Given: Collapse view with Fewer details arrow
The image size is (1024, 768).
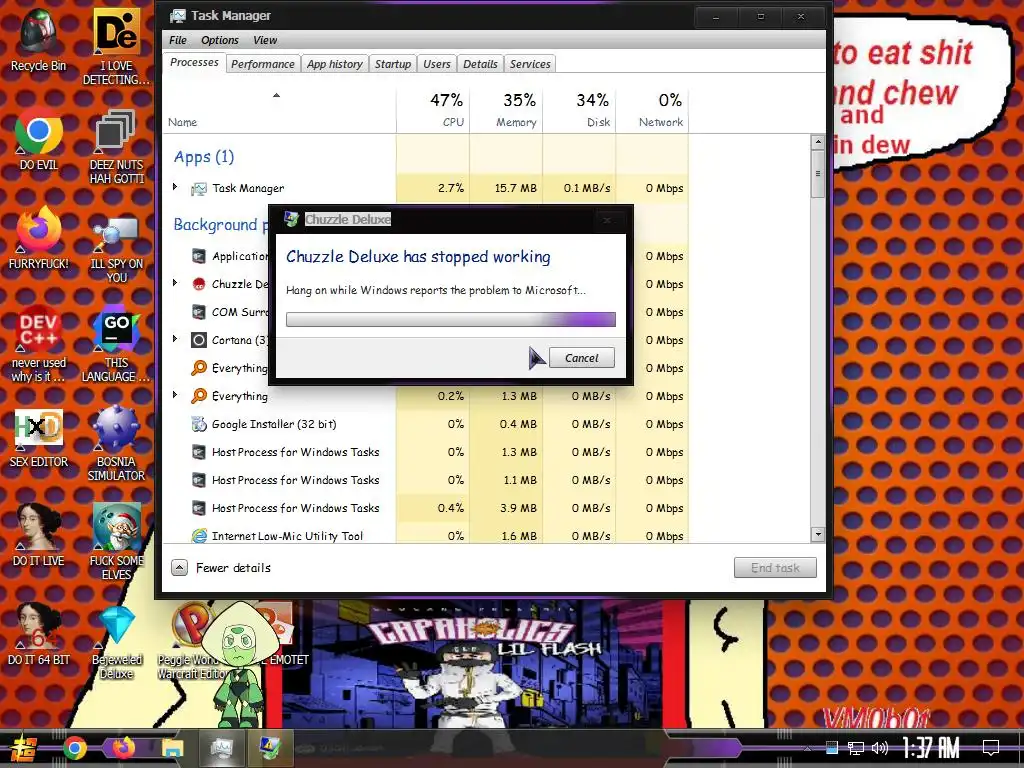Looking at the screenshot, I should coord(180,568).
